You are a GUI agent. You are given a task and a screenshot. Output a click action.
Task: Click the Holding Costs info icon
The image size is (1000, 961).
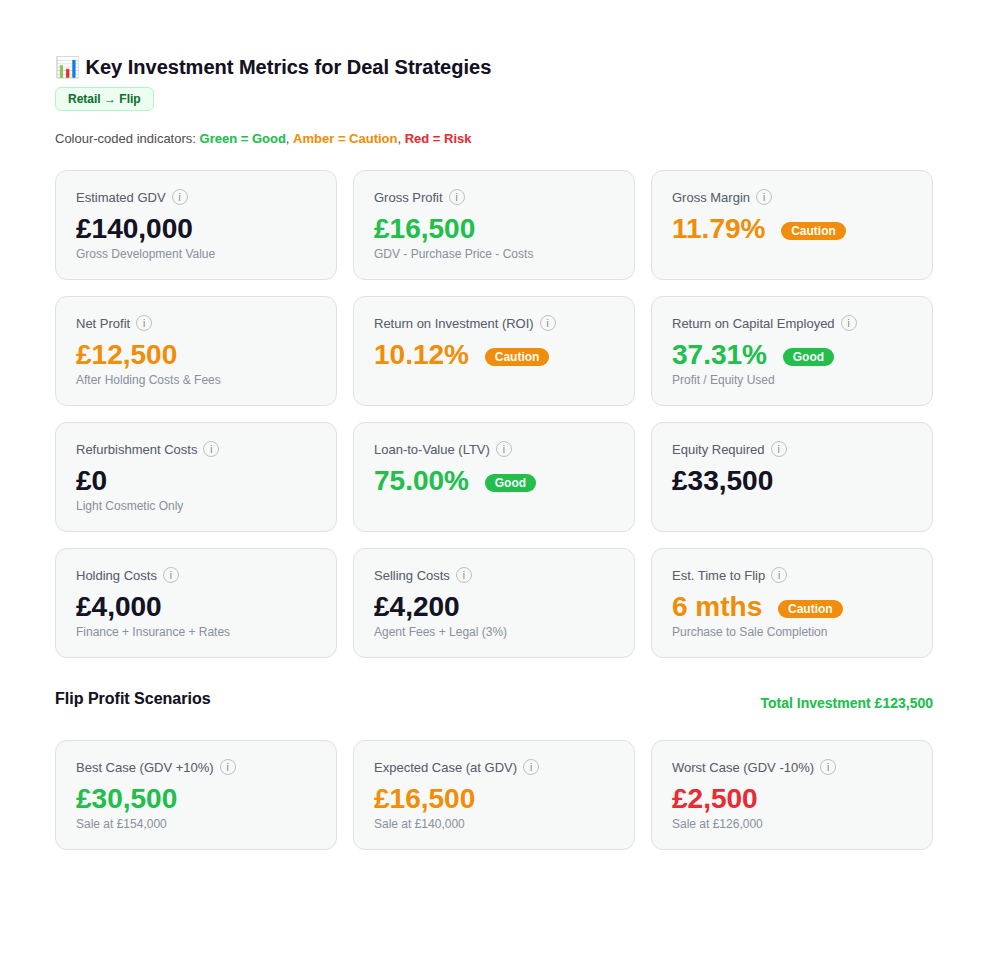pos(170,575)
